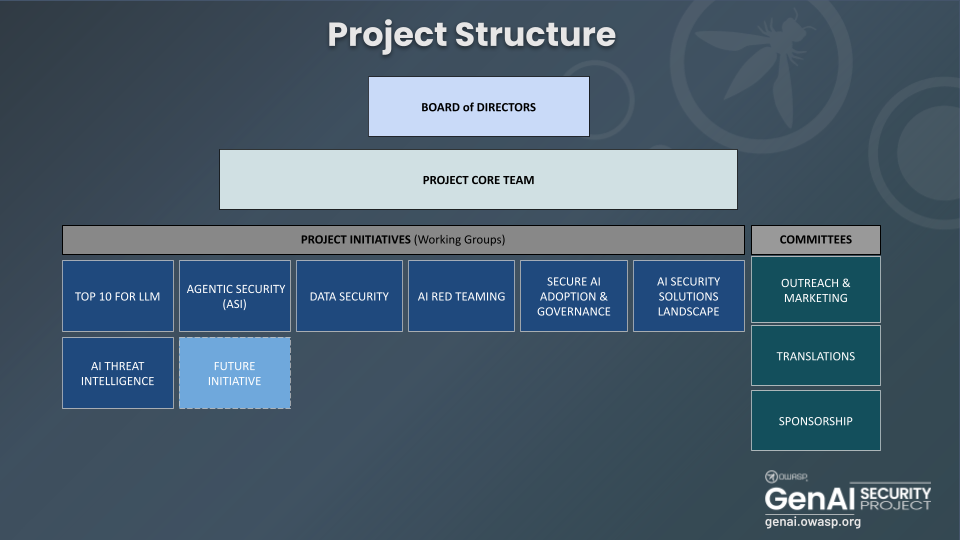This screenshot has width=960, height=540.
Task: Click the Board of Directors box
Action: point(478,106)
